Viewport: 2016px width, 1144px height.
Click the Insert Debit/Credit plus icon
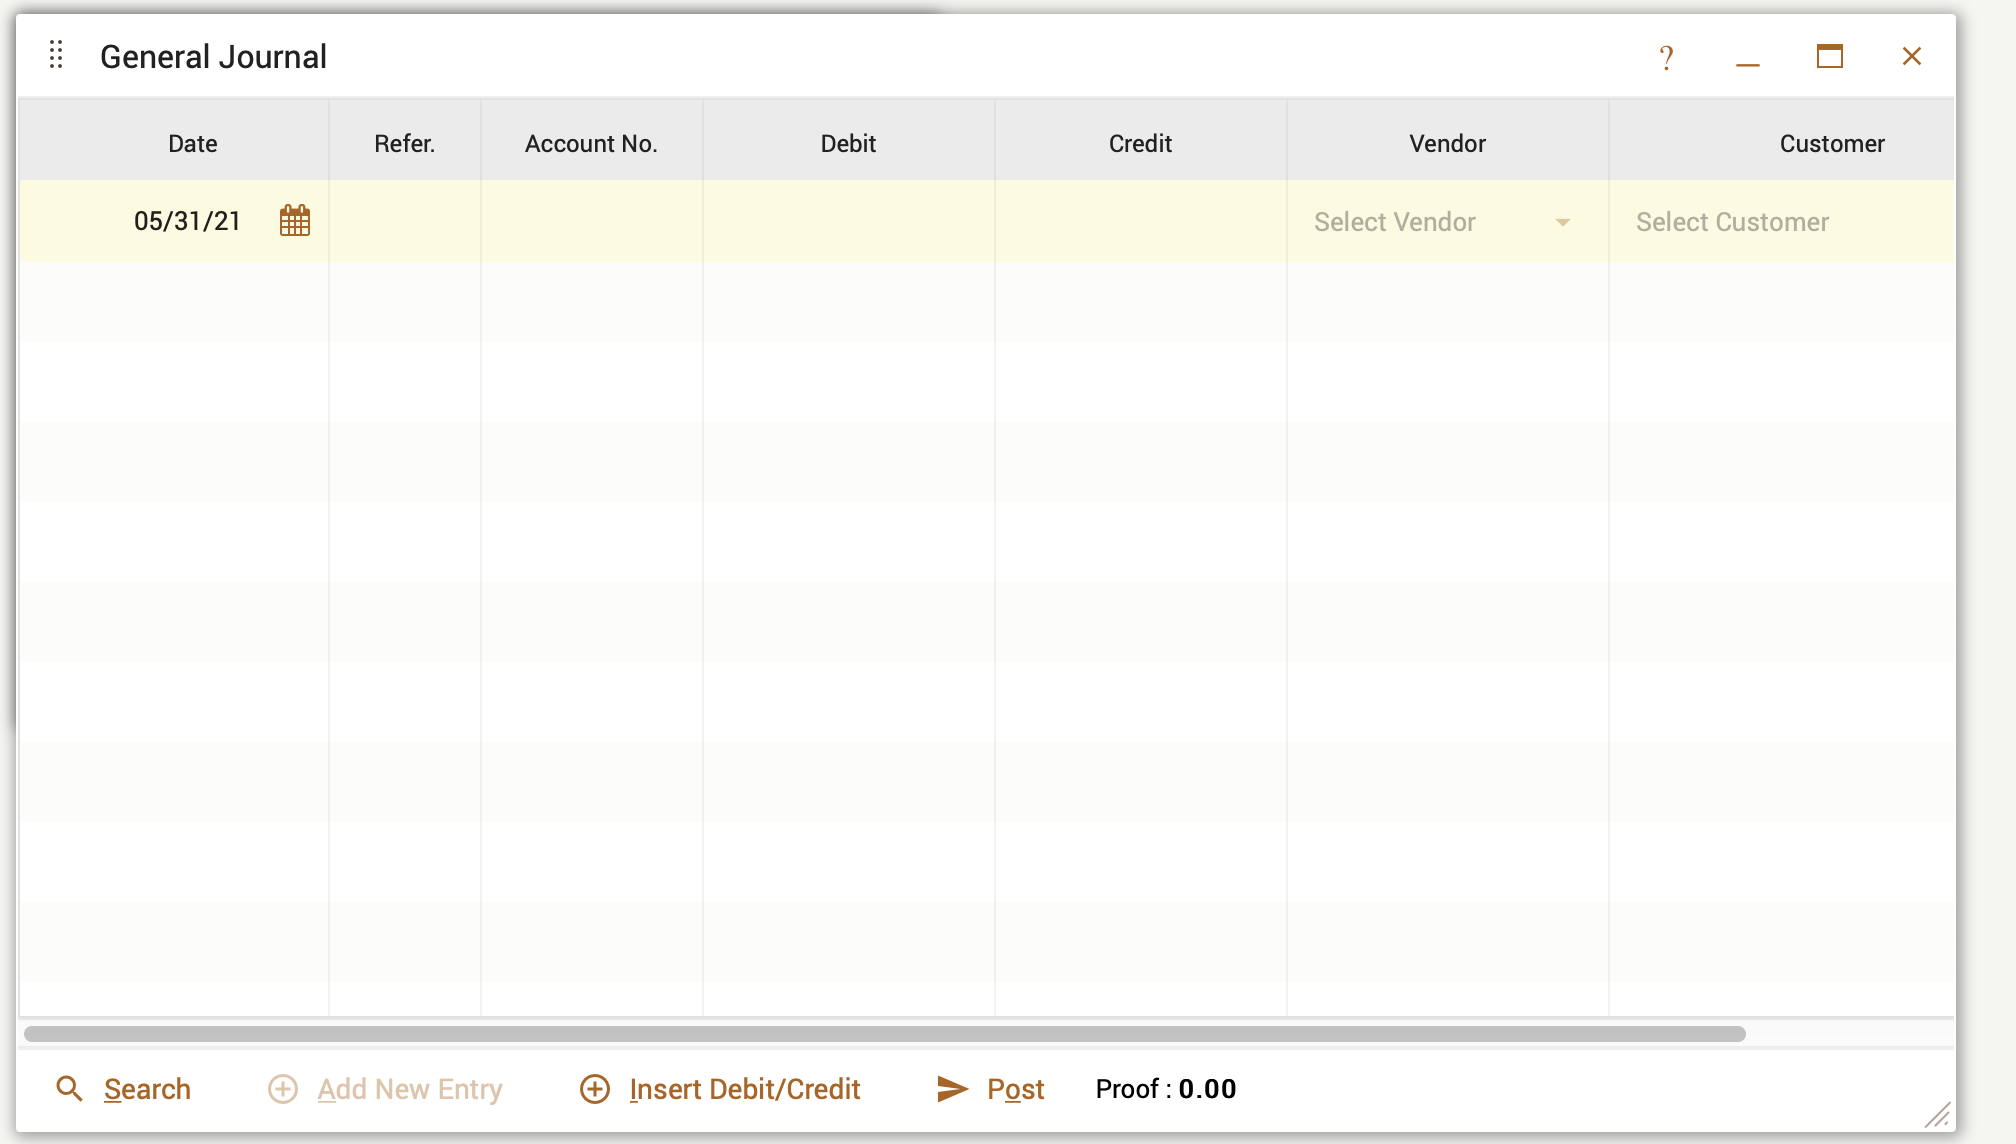[x=596, y=1089]
